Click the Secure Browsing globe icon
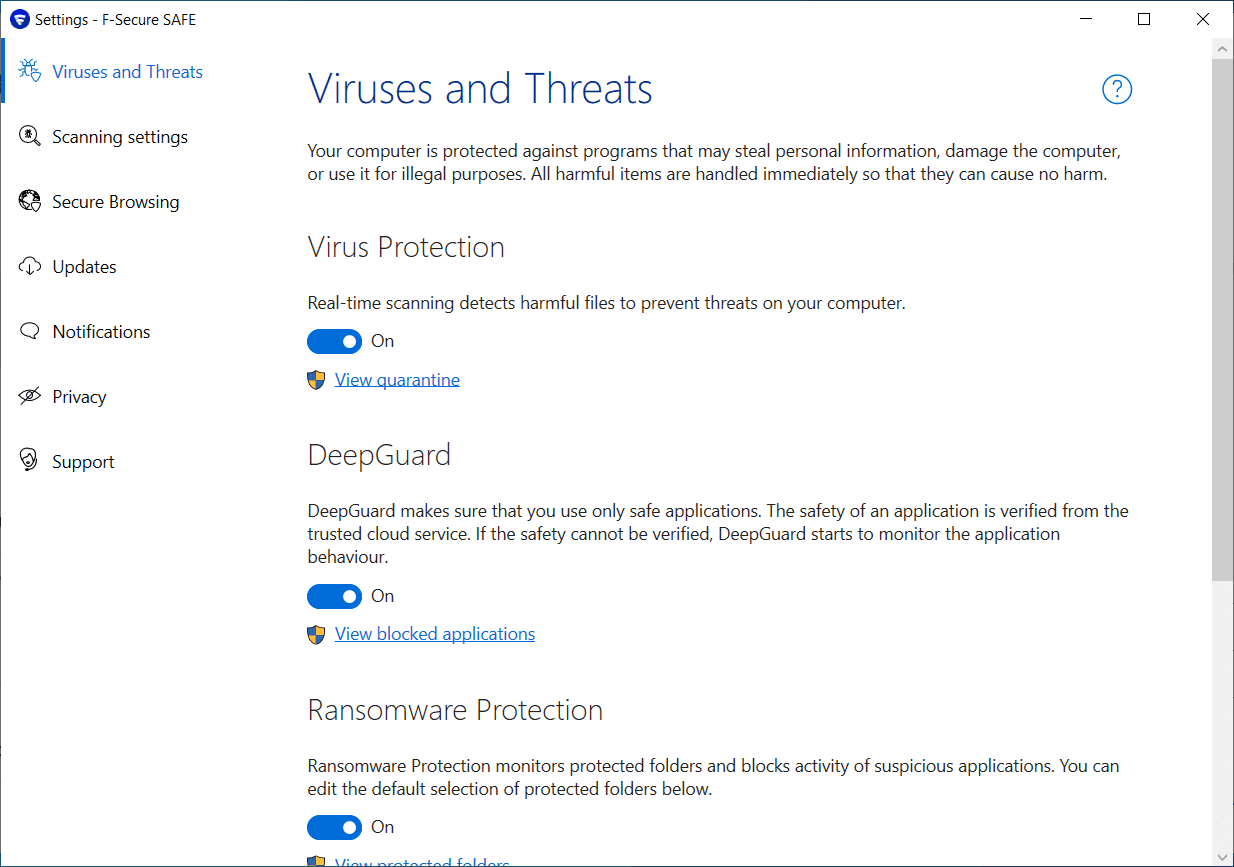This screenshot has height=867, width=1234. click(x=30, y=201)
